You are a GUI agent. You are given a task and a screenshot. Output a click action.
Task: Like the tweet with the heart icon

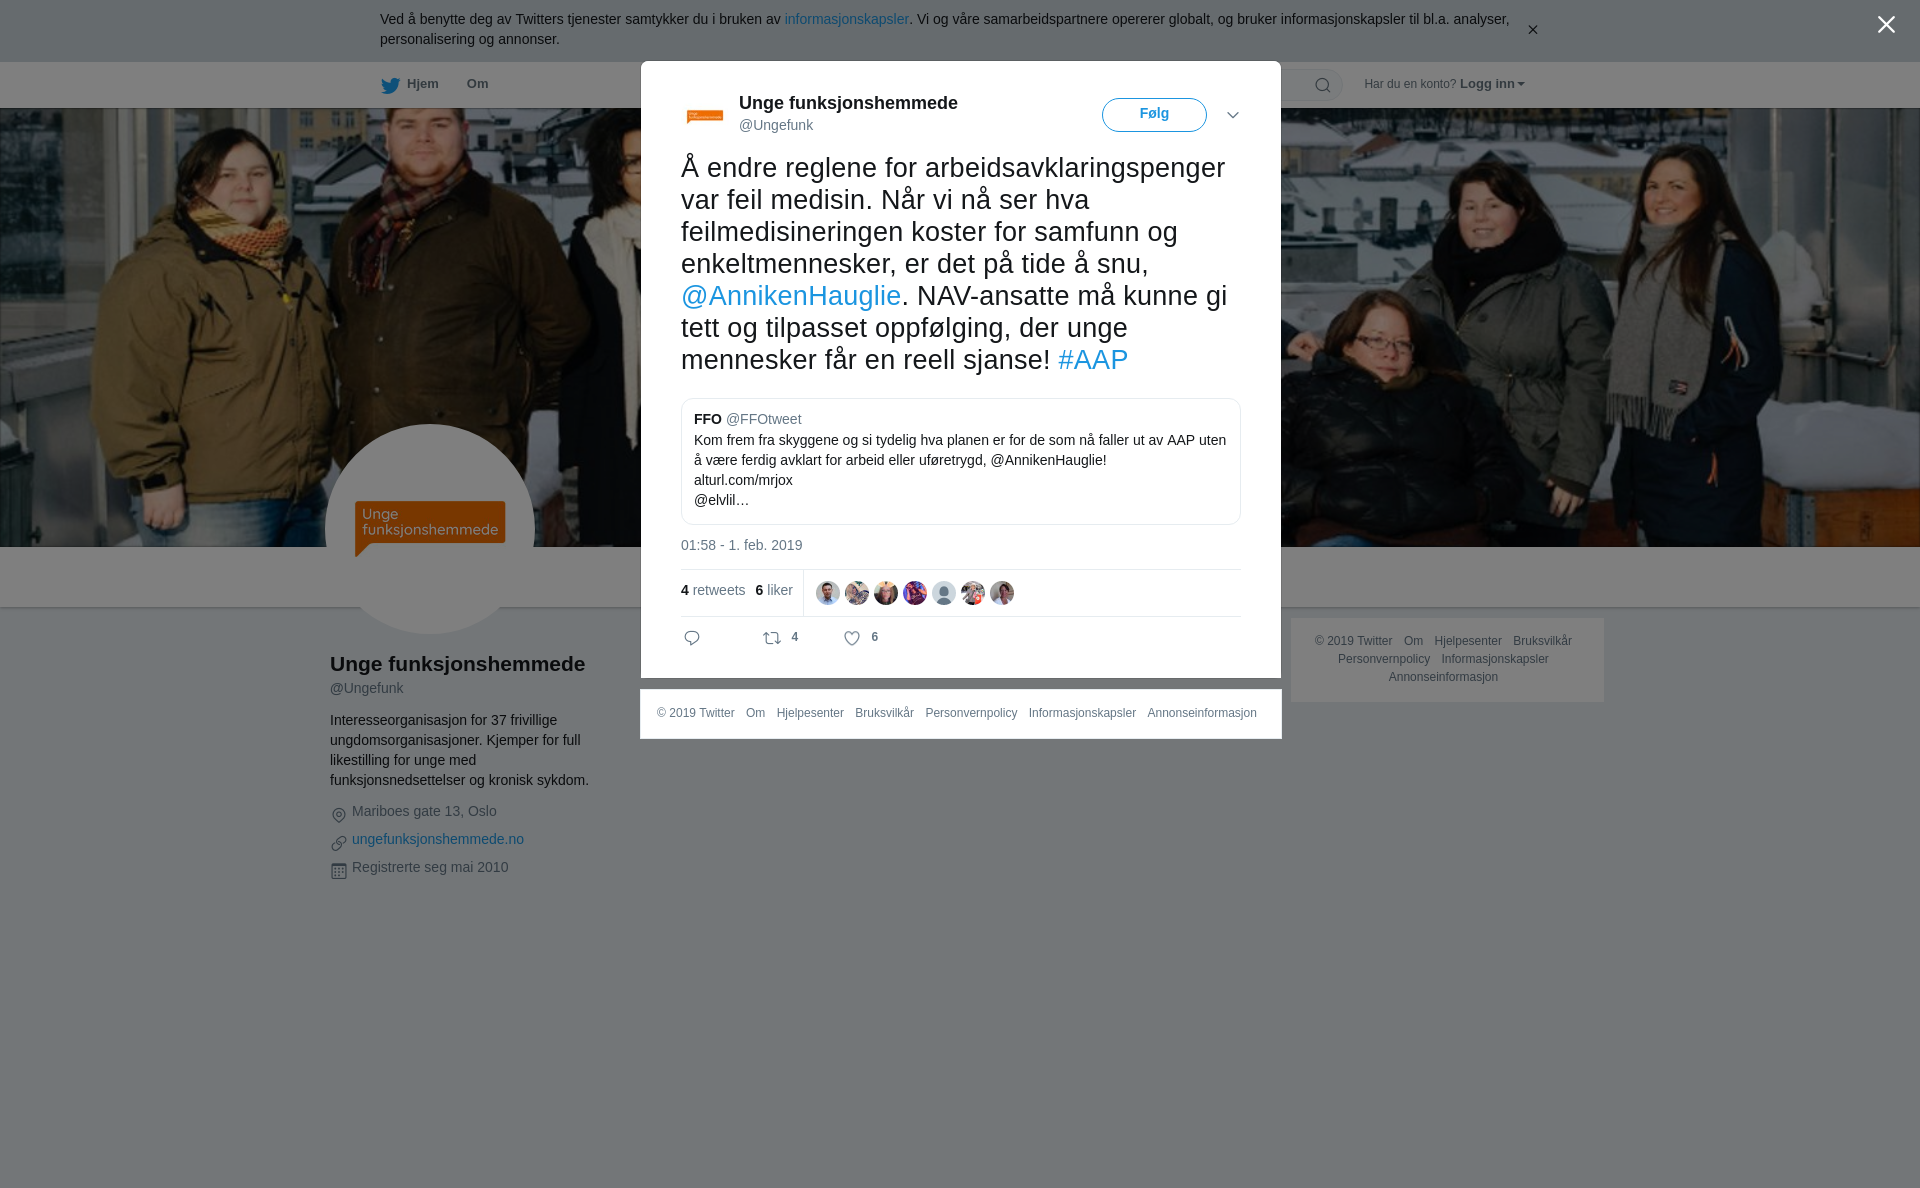click(x=852, y=638)
